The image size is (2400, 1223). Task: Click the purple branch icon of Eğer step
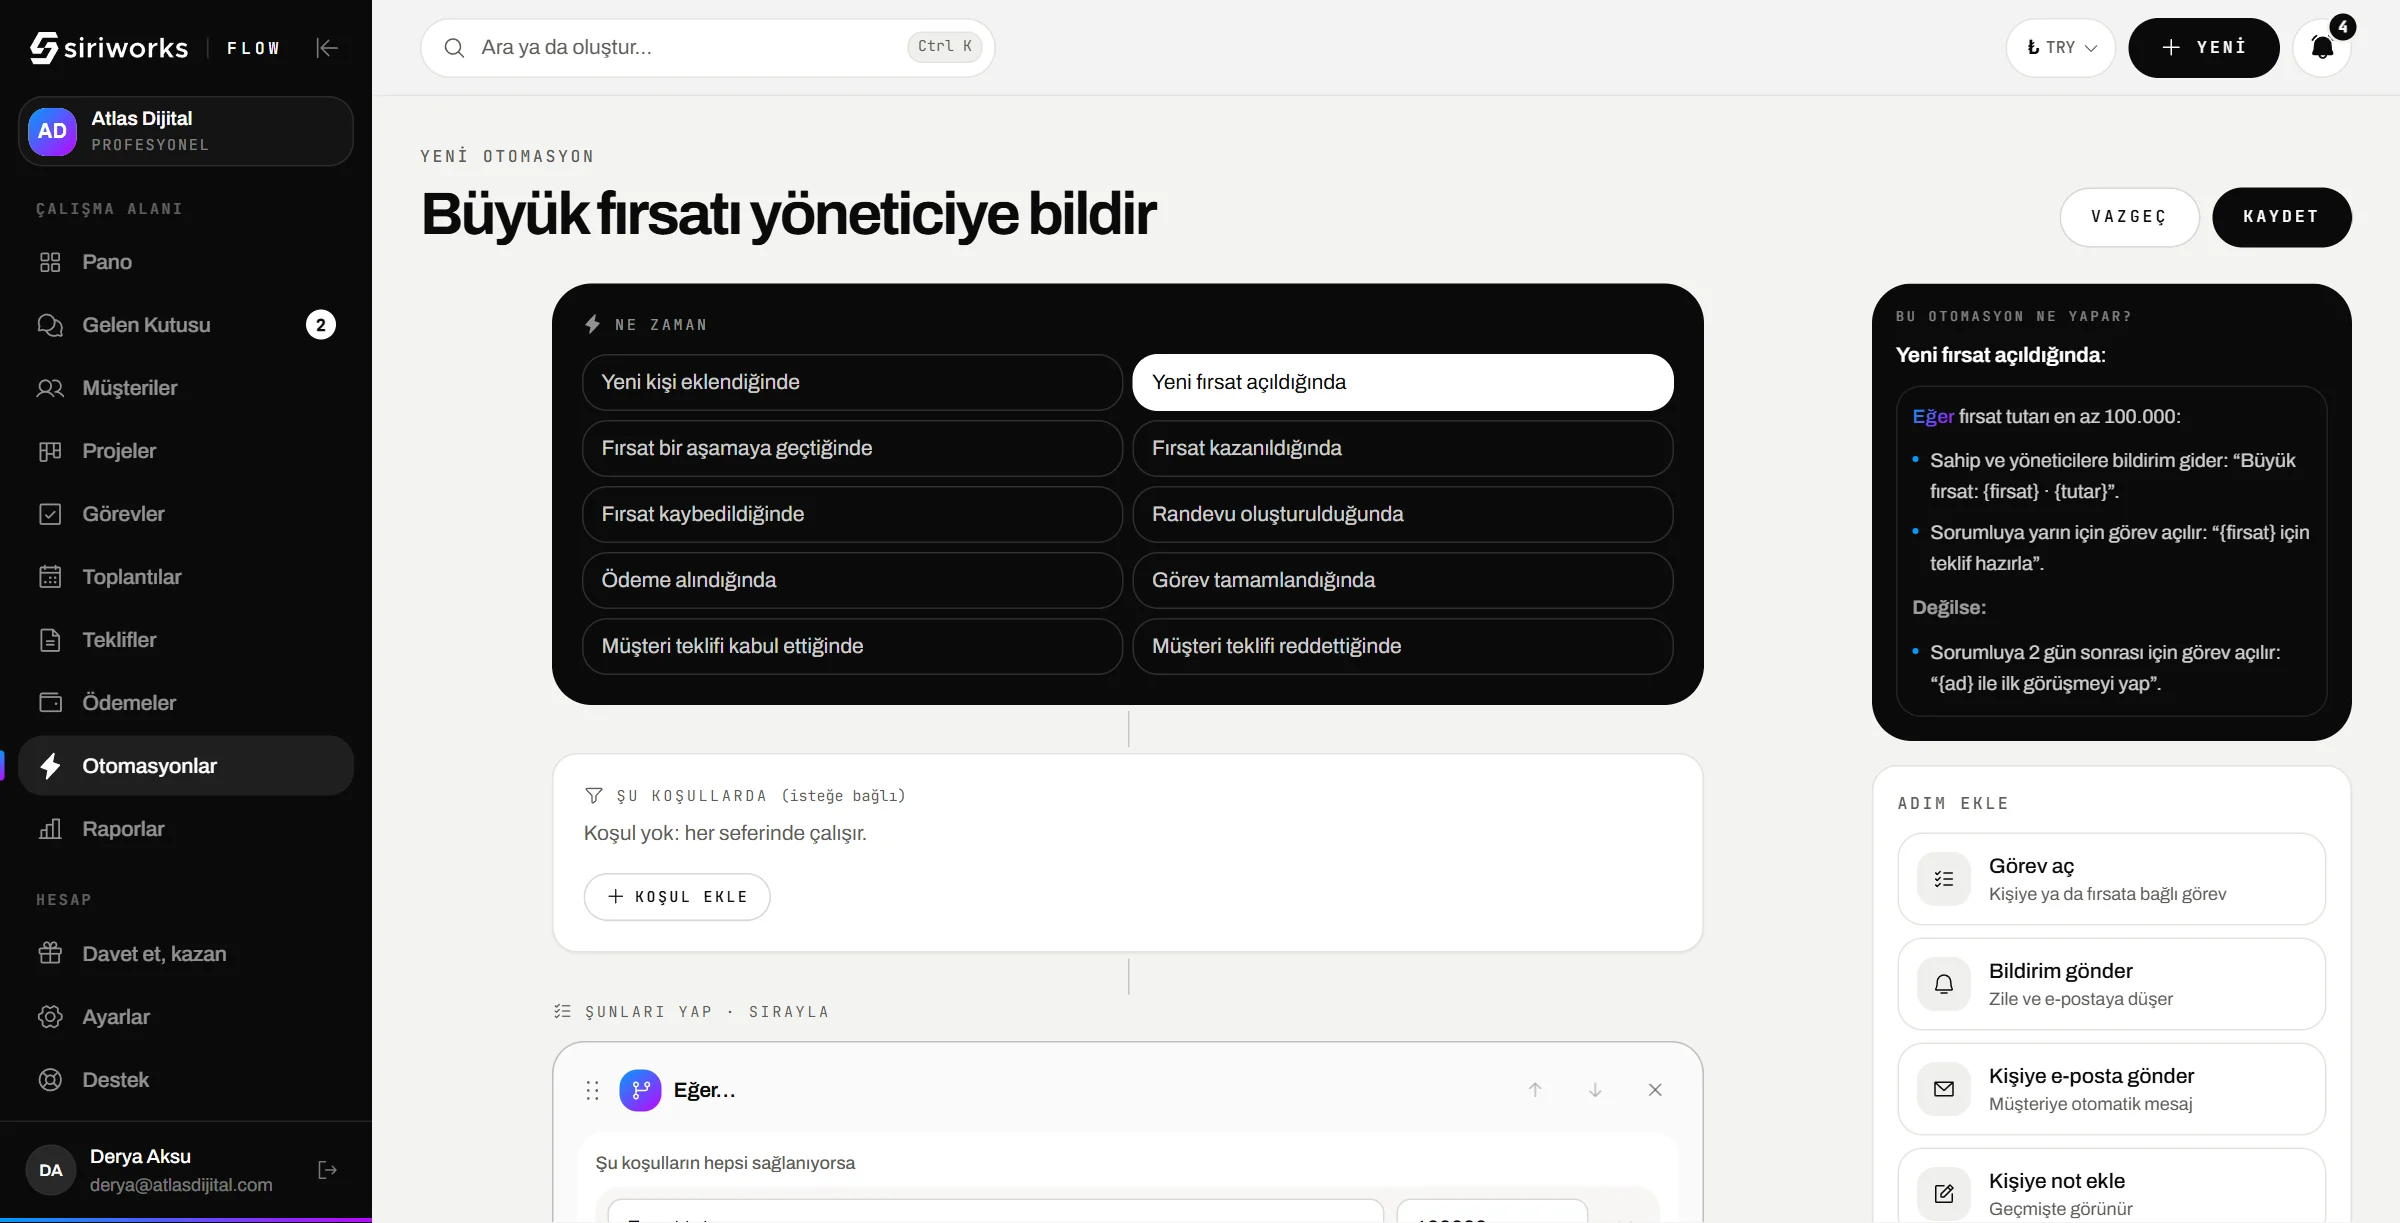(x=640, y=1090)
